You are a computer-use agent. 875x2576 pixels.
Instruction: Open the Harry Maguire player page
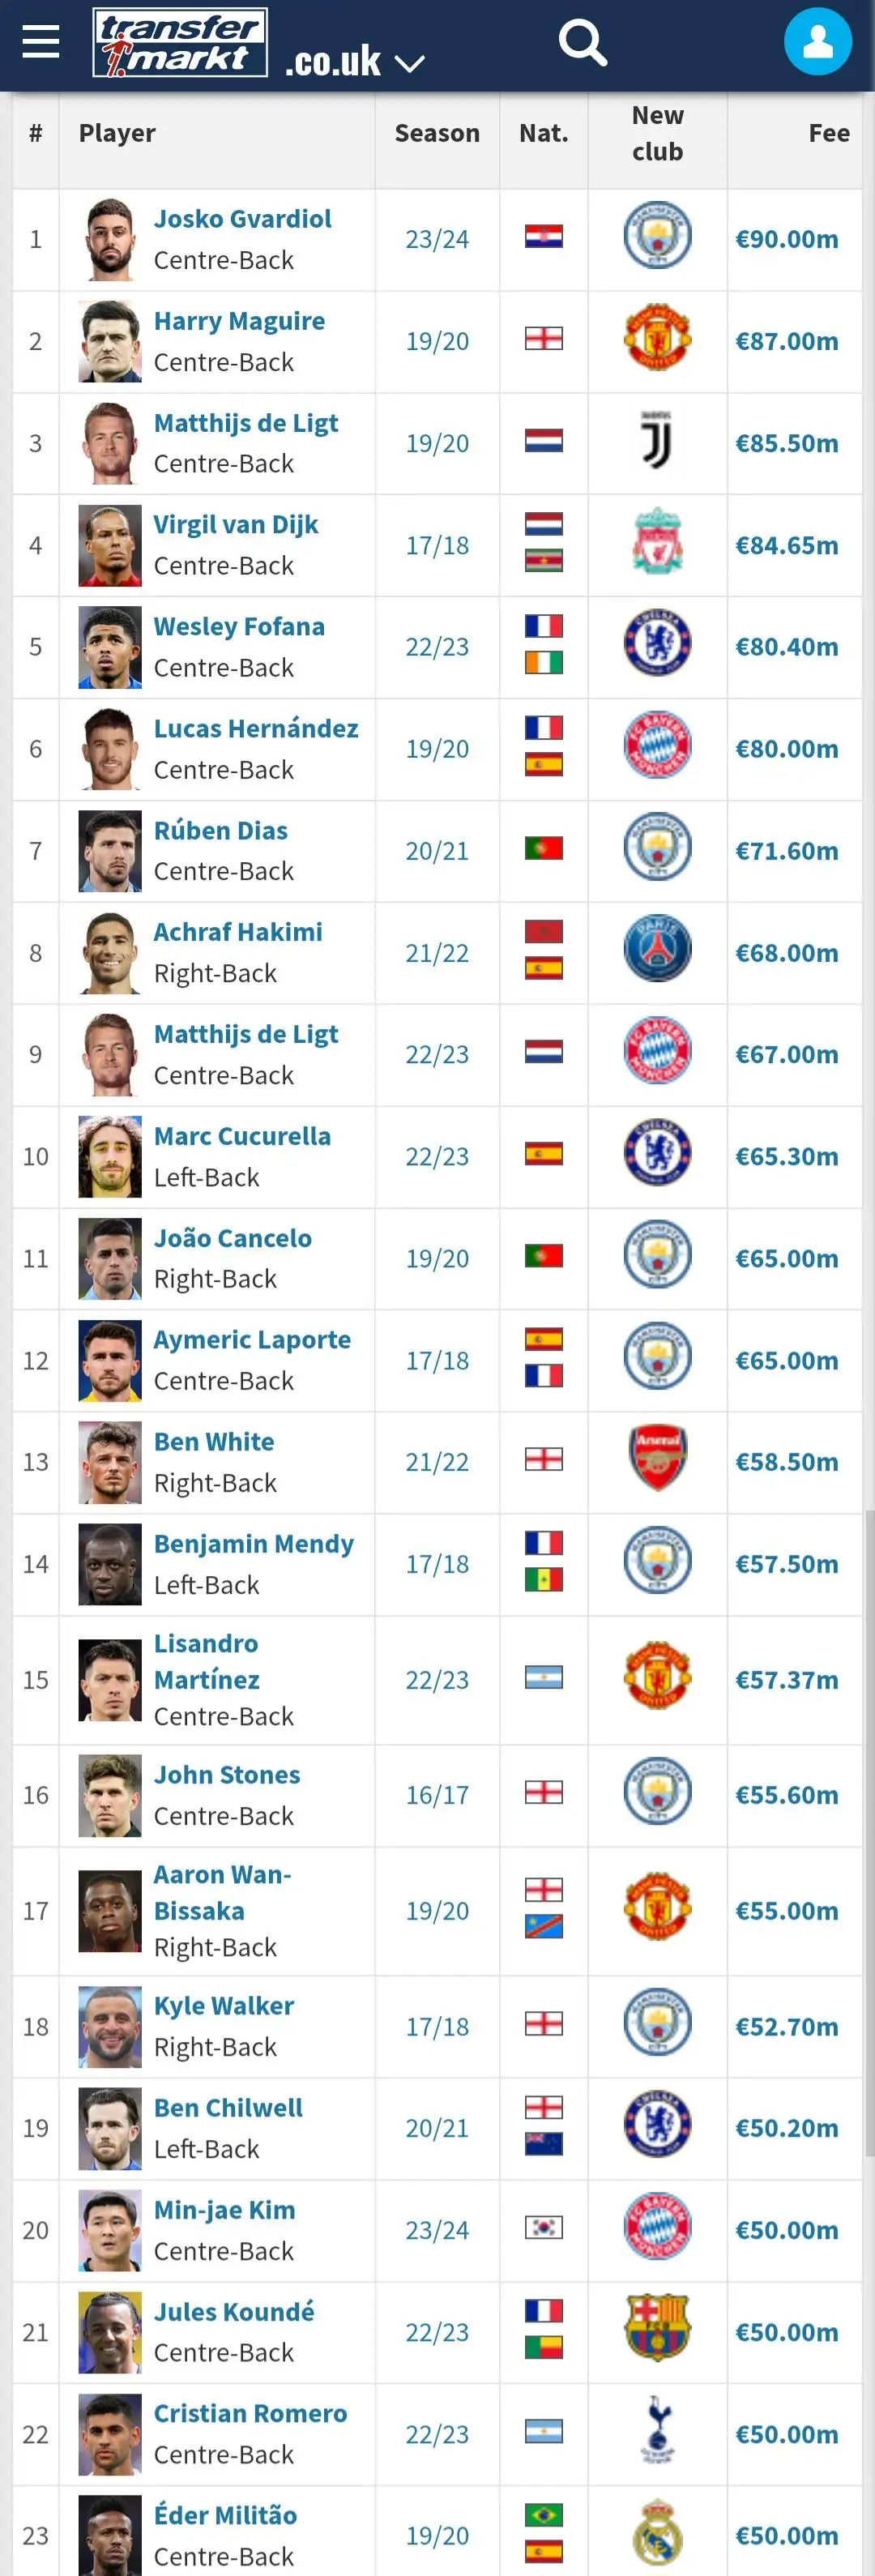click(239, 321)
